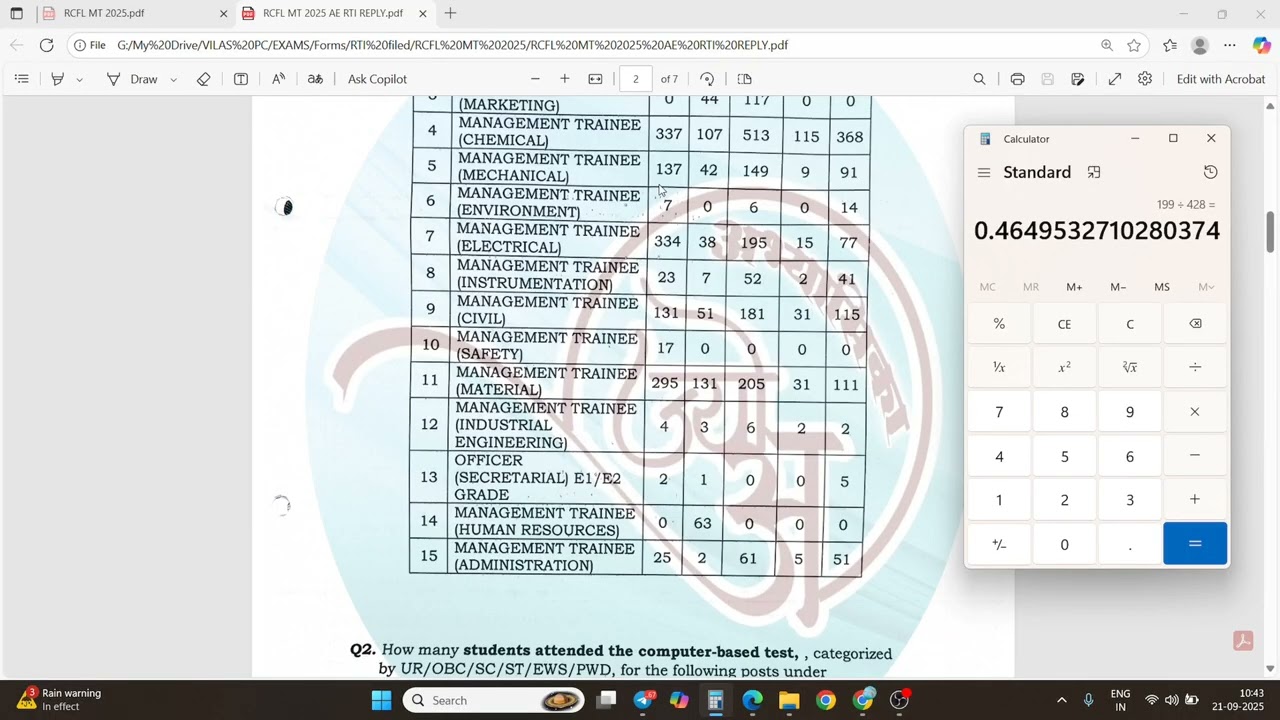Enter full screen PDF view

pos(1115,79)
